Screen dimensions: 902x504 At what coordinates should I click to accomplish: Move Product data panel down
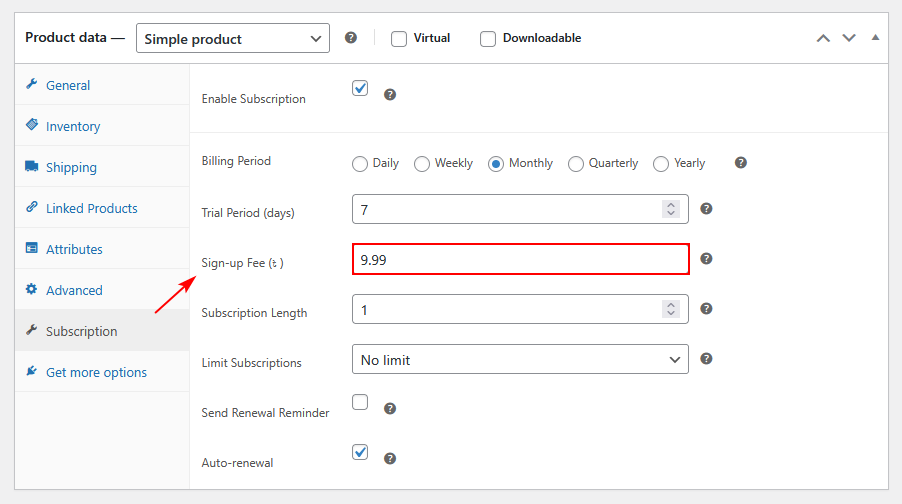(849, 39)
